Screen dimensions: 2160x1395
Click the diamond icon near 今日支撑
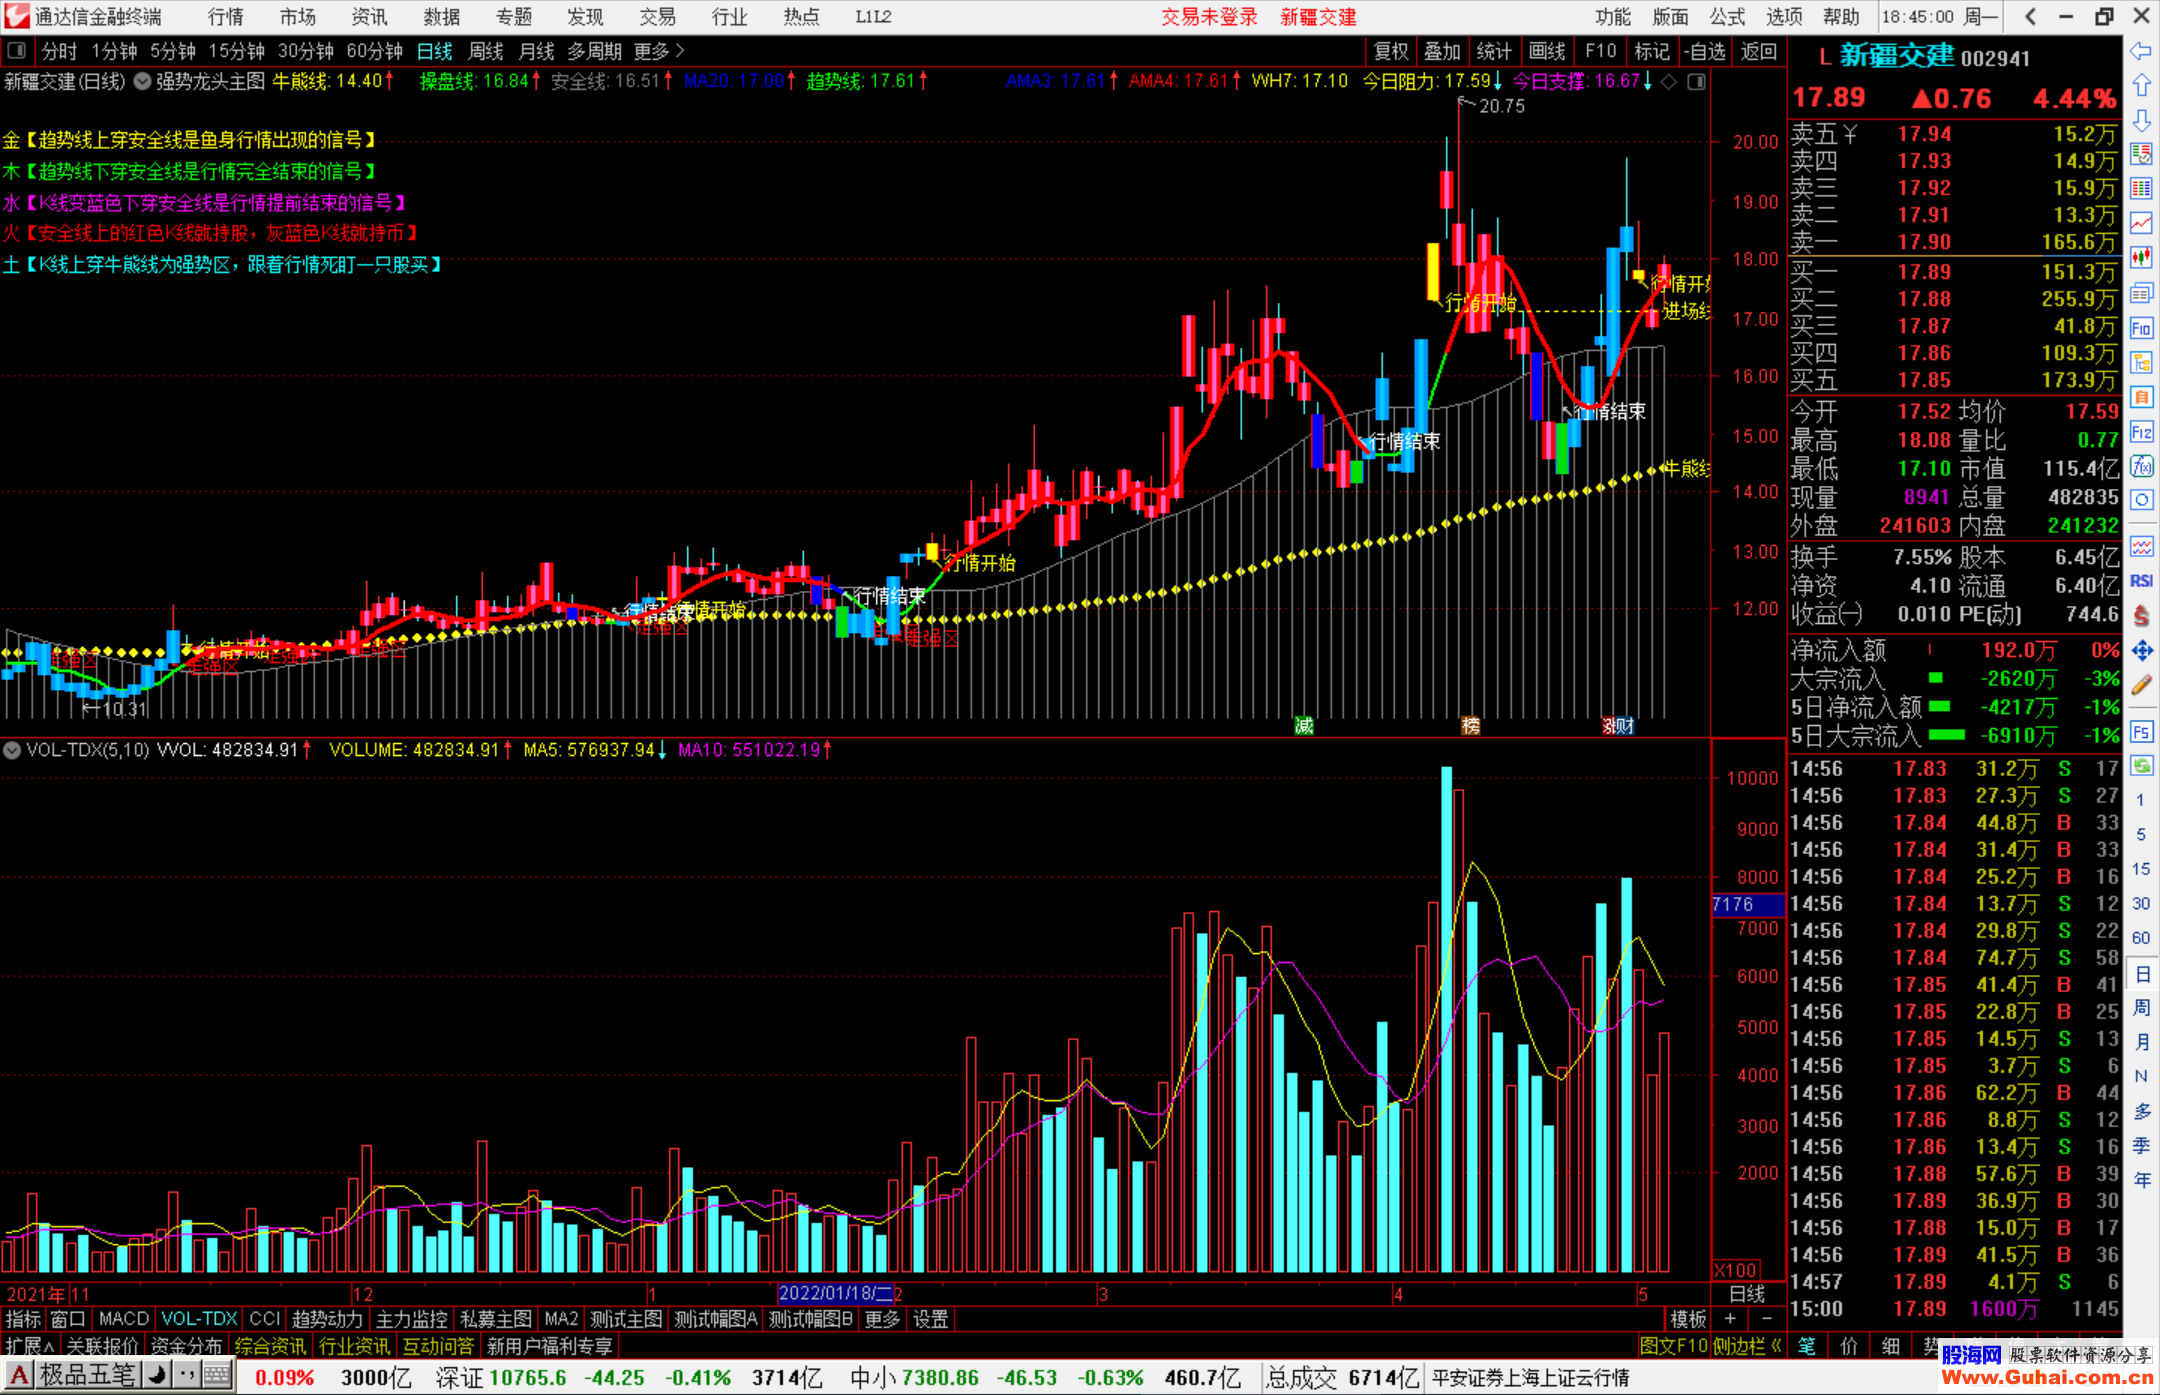(1669, 82)
